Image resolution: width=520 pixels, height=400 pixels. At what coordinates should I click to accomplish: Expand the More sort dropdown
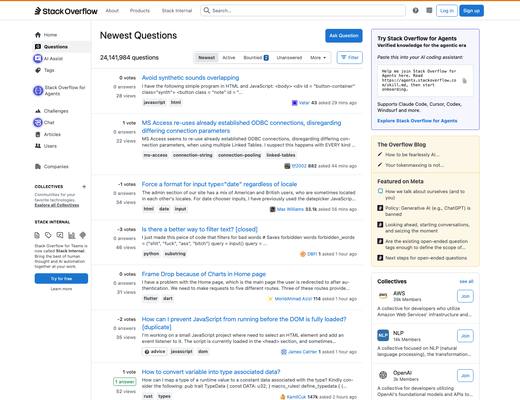point(318,58)
